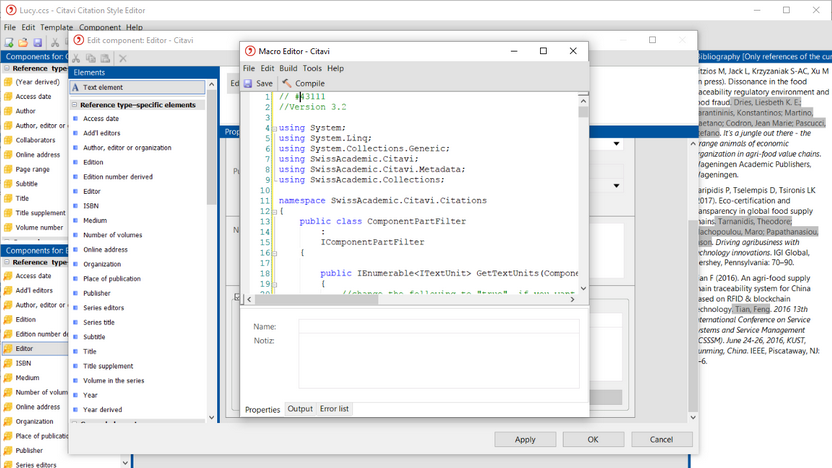Switch to the Error list tab

[x=334, y=409]
